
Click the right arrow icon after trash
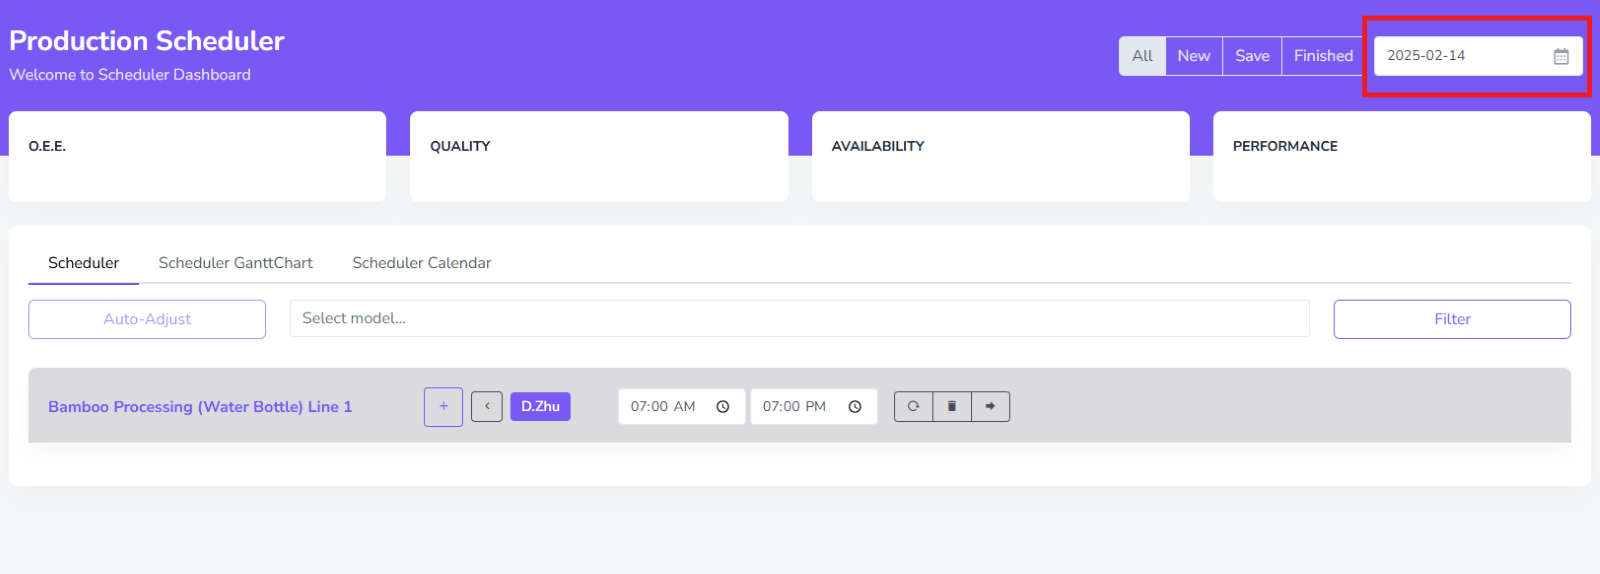(x=990, y=407)
